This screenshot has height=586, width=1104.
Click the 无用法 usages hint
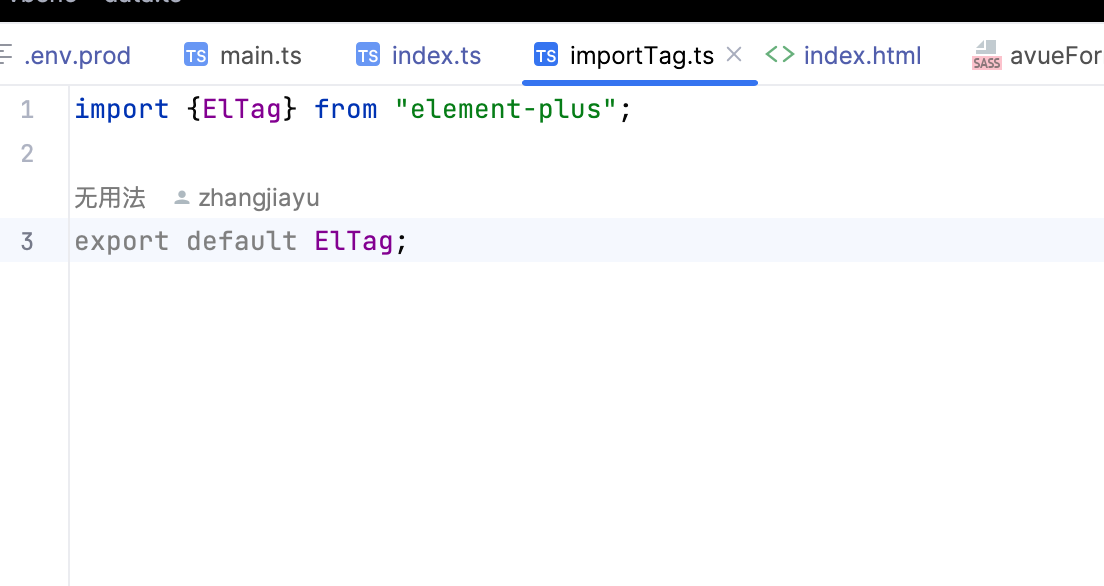[x=110, y=198]
